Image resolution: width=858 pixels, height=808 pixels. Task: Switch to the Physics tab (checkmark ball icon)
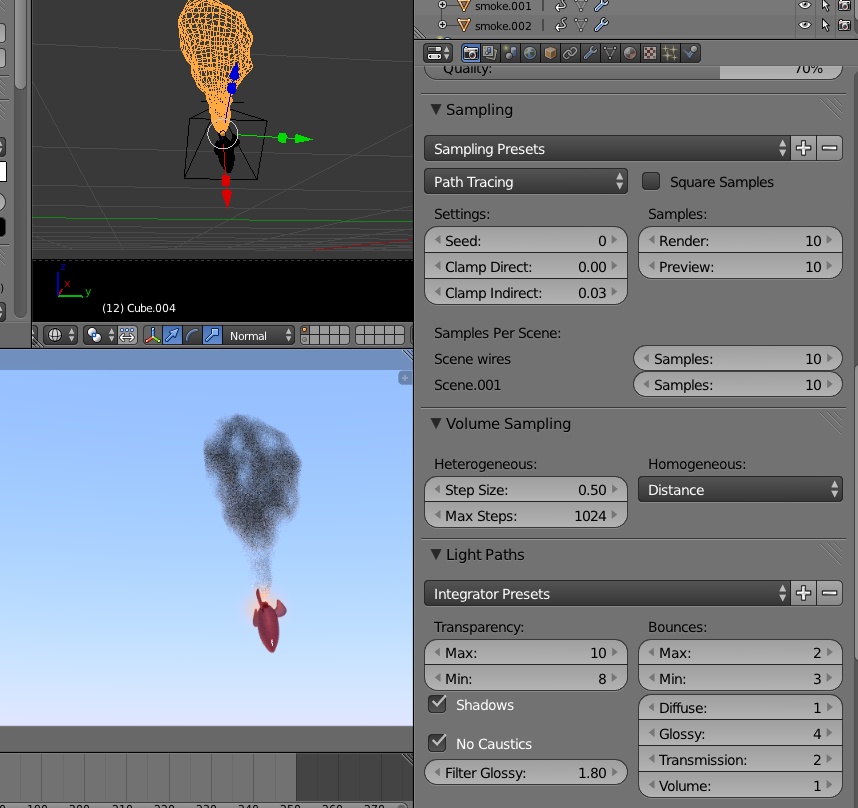pos(690,53)
